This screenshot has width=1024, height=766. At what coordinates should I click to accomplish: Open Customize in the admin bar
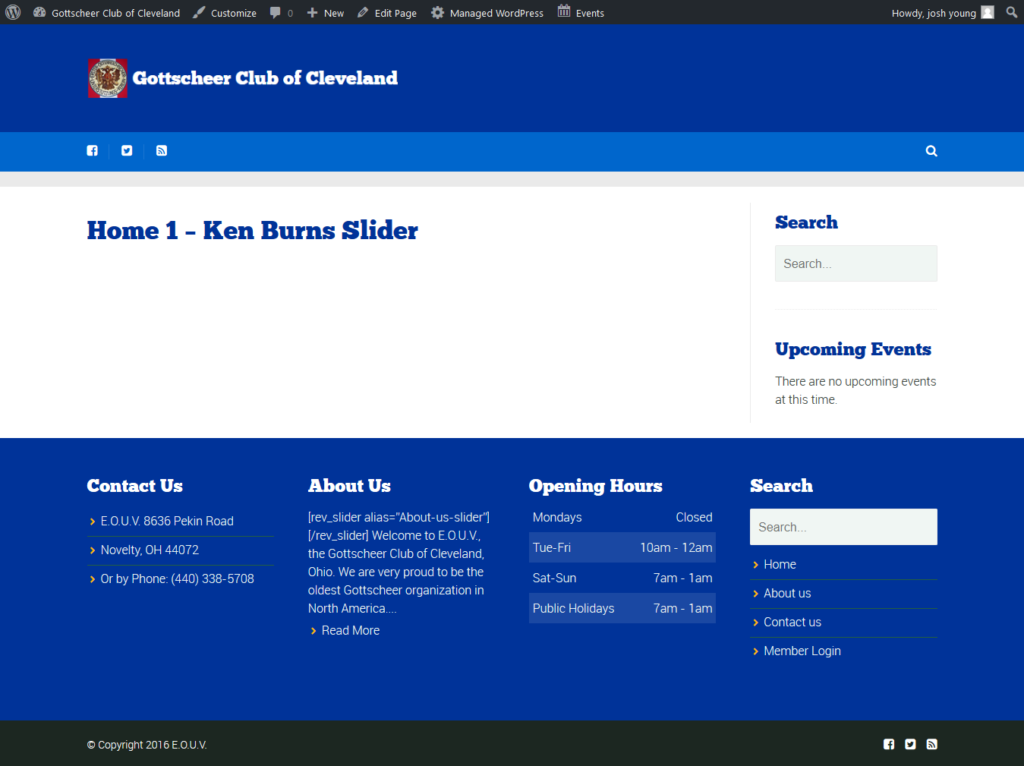[x=225, y=12]
